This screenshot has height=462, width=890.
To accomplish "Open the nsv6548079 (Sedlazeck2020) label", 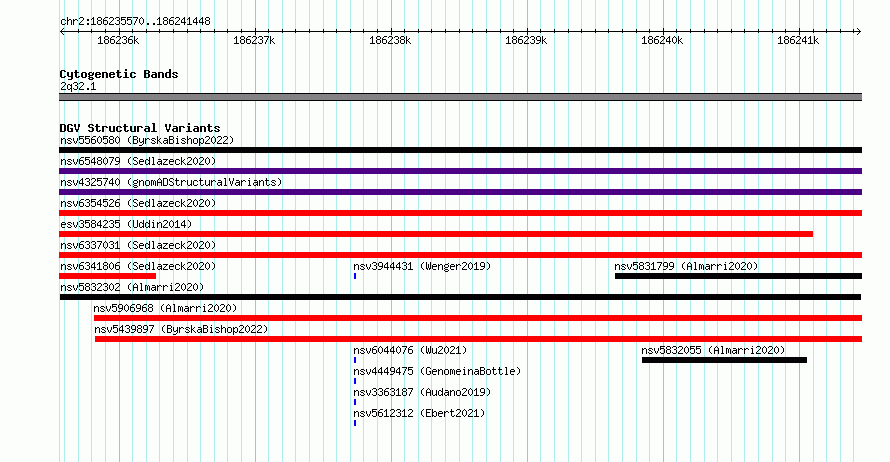I will [138, 161].
